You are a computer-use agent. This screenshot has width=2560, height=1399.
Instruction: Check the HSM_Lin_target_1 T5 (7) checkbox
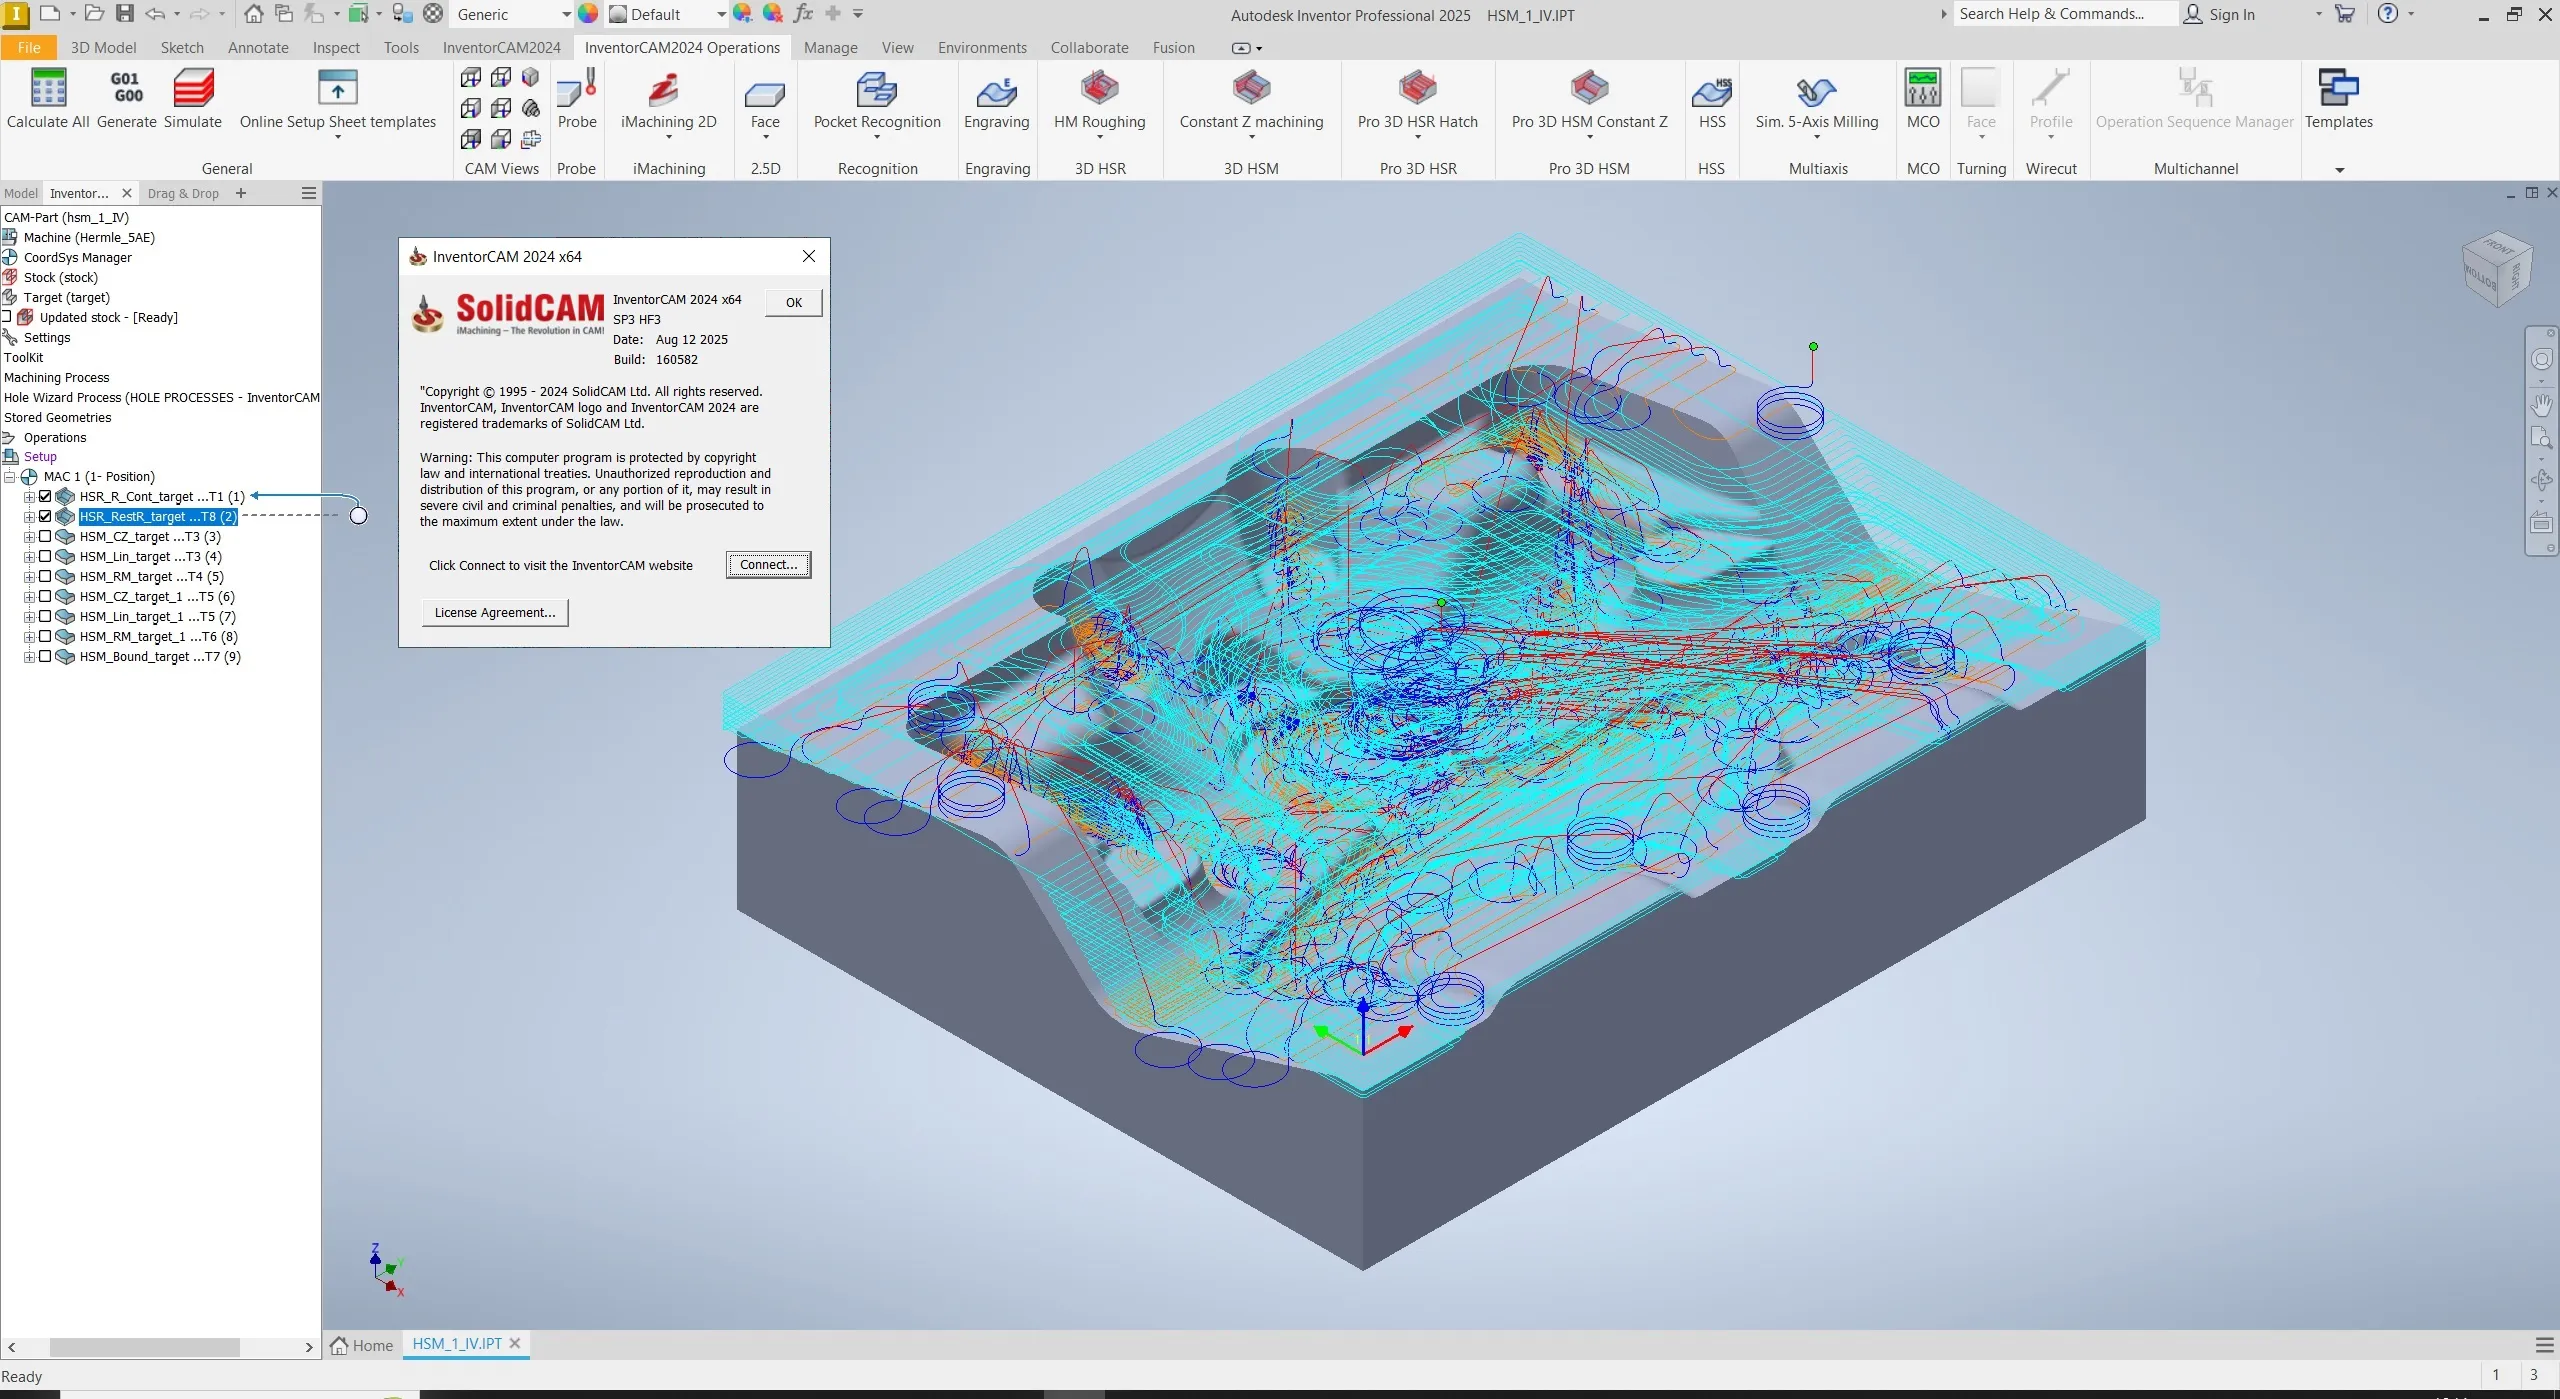coord(45,616)
